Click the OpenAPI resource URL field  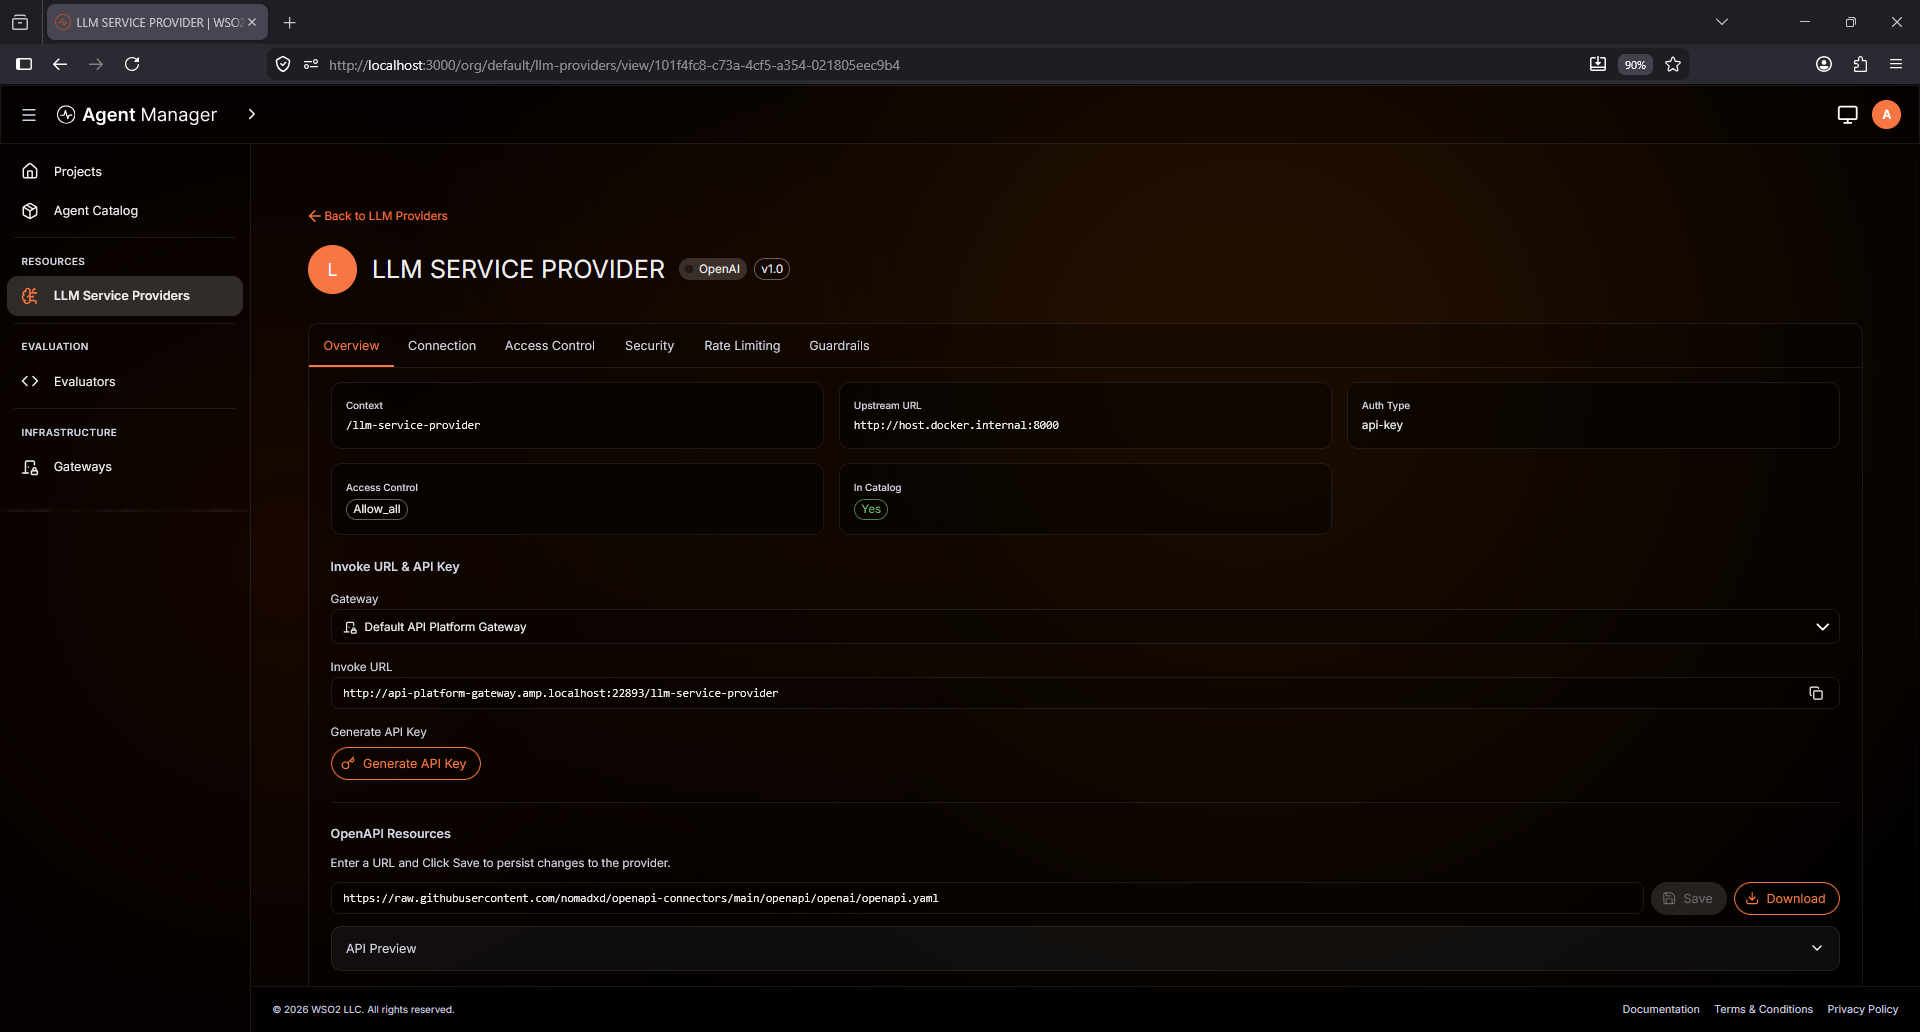click(986, 899)
